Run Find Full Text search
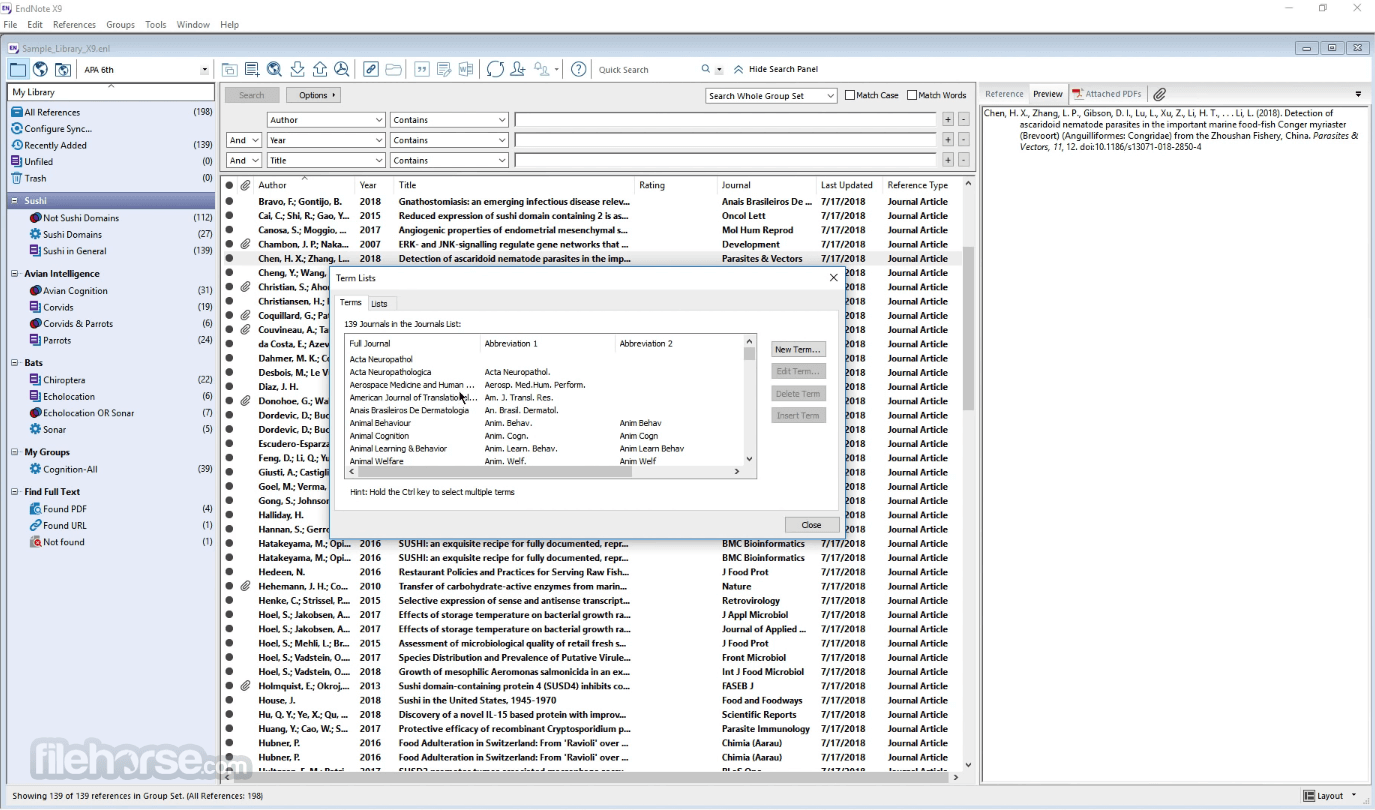The width and height of the screenshot is (1375, 810). click(342, 69)
